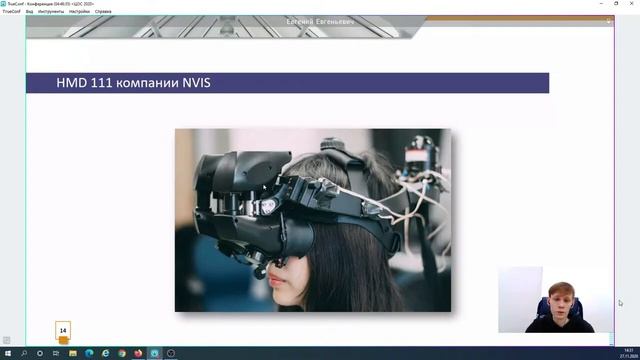Image resolution: width=640 pixels, height=360 pixels.
Task: Click the slide title HMD 111 компании NVIS
Action: [133, 83]
